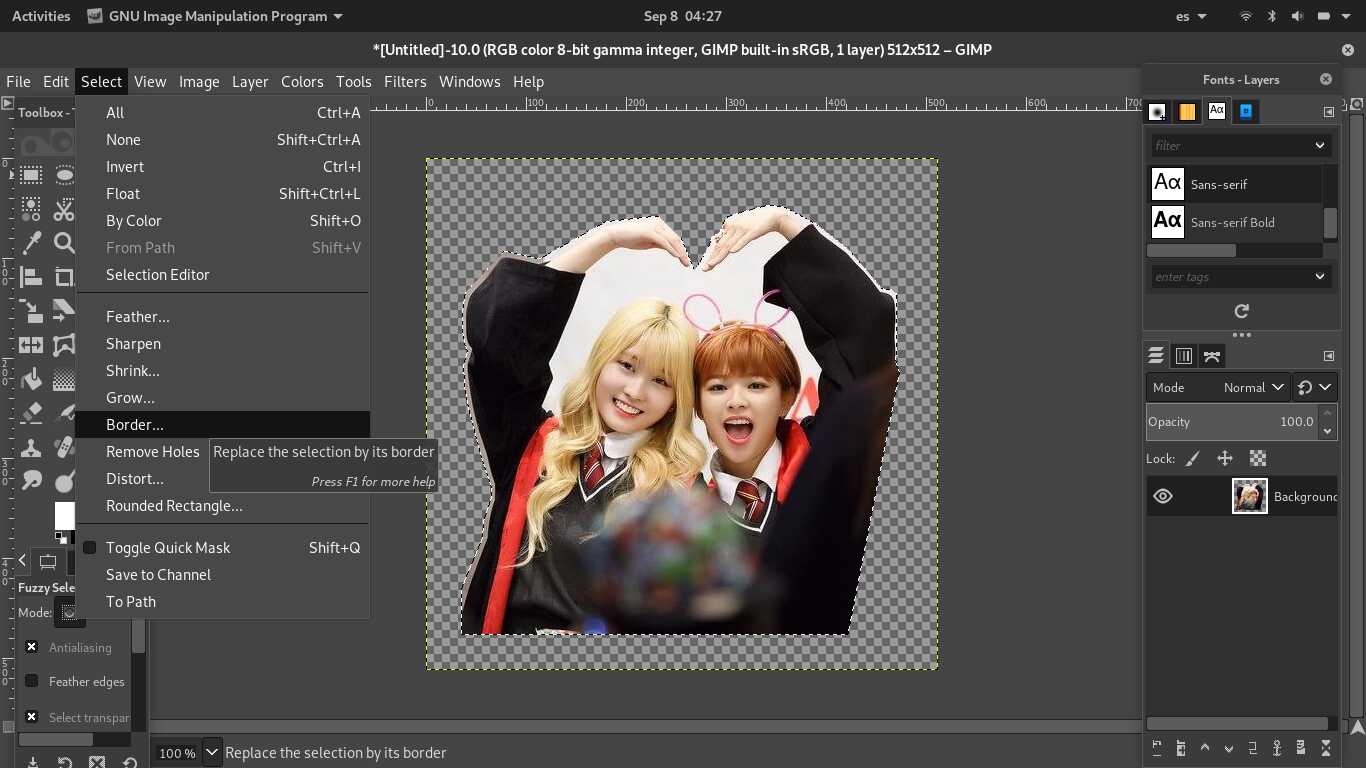Click the refresh fonts icon
The height and width of the screenshot is (768, 1366).
pos(1241,311)
